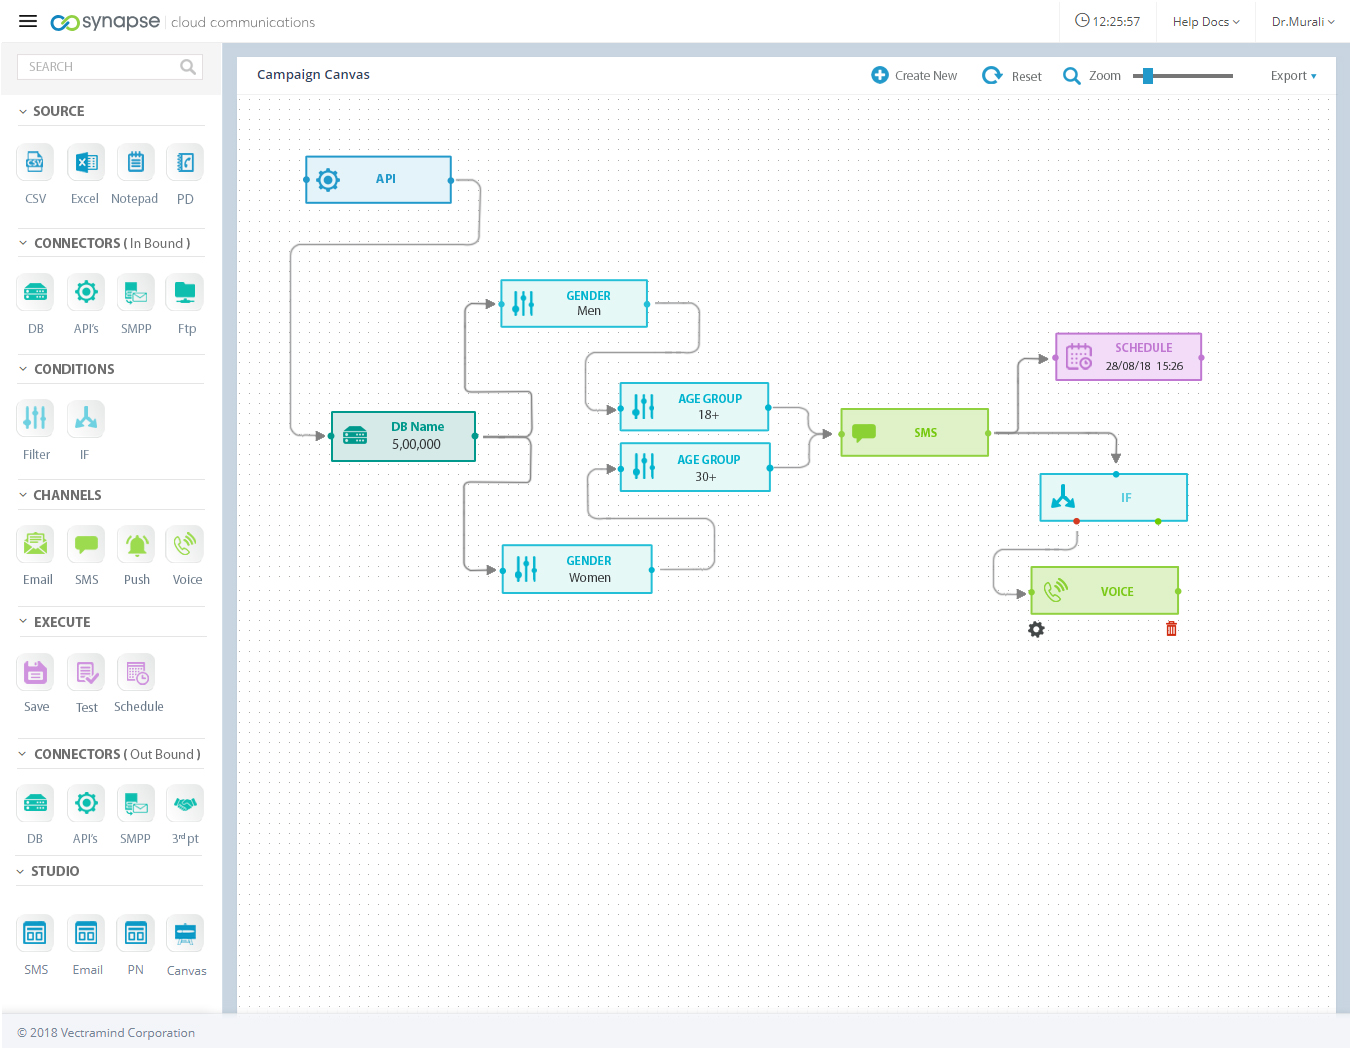Collapse the STUDIO section
1350x1048 pixels.
21,872
